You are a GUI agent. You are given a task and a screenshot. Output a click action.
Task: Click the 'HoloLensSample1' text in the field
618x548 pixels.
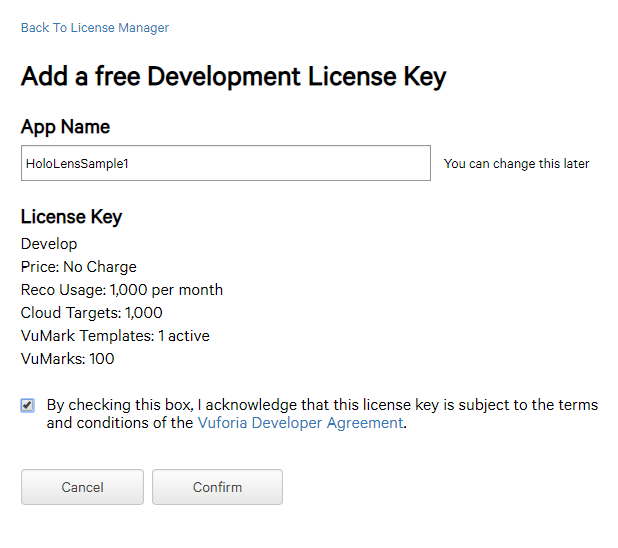(77, 164)
